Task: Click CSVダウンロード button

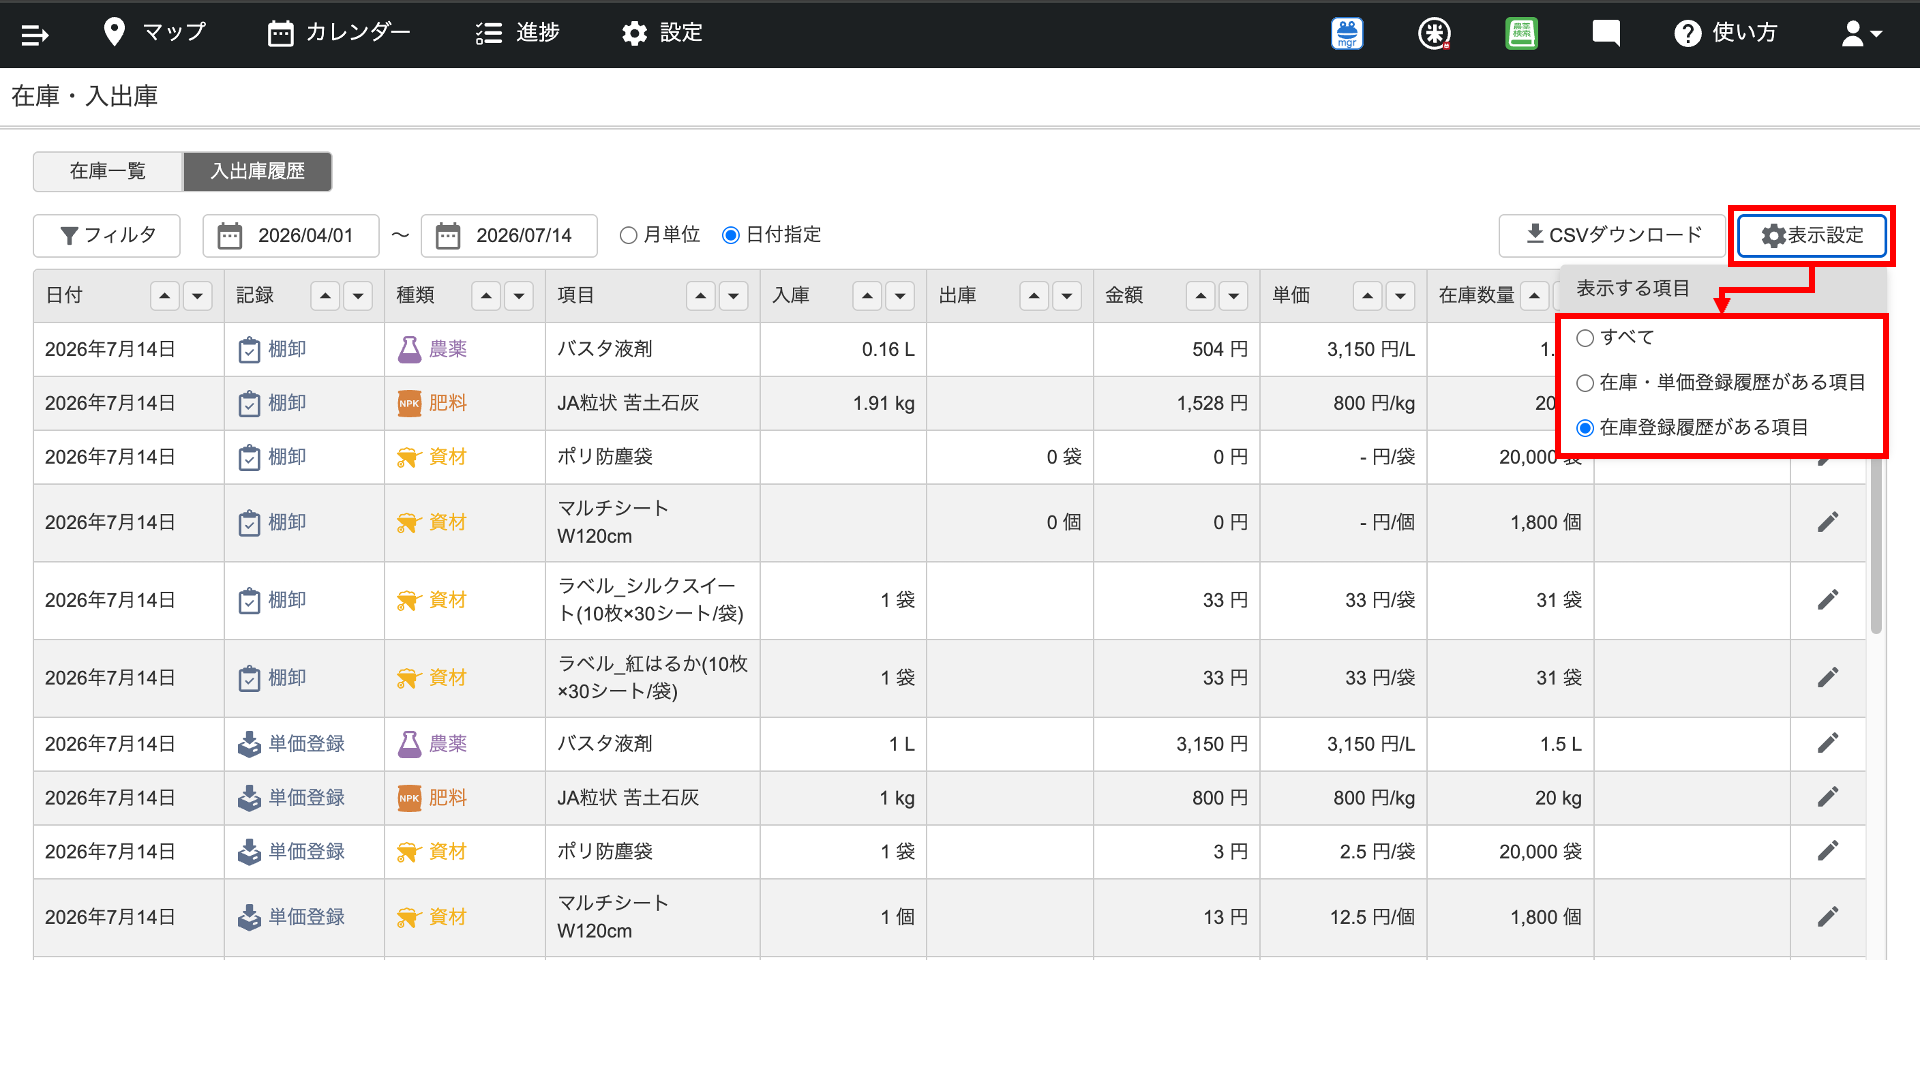Action: tap(1613, 236)
